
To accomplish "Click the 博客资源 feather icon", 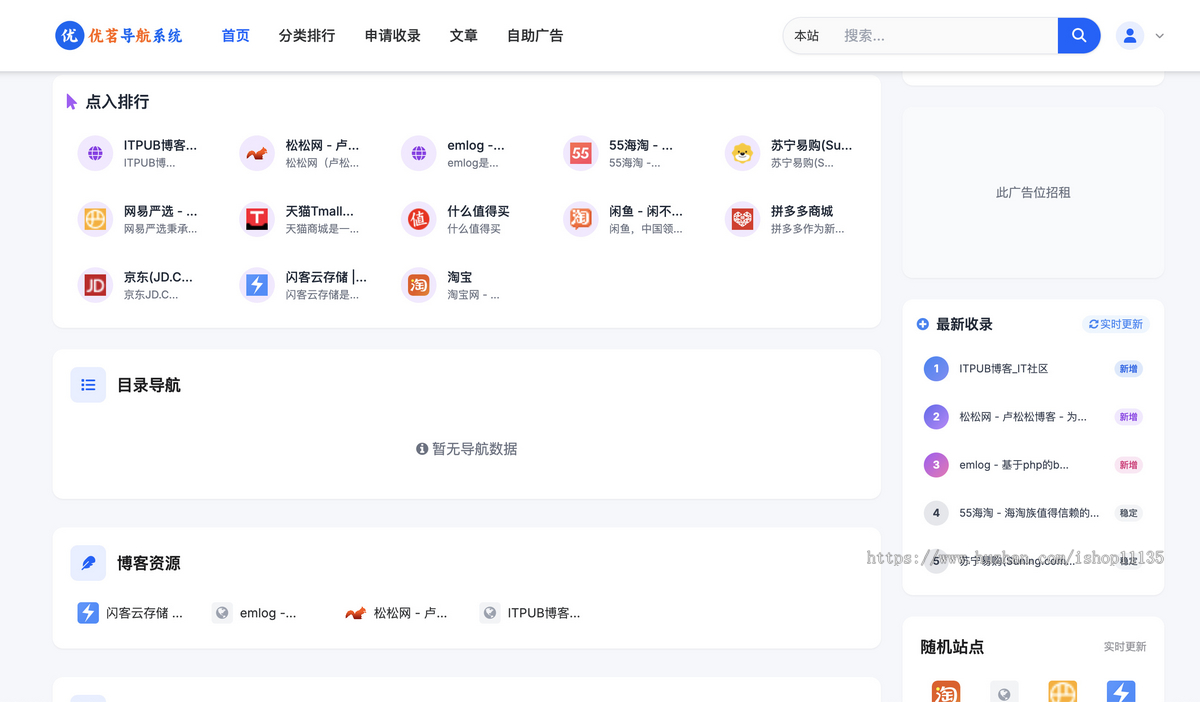I will point(88,563).
